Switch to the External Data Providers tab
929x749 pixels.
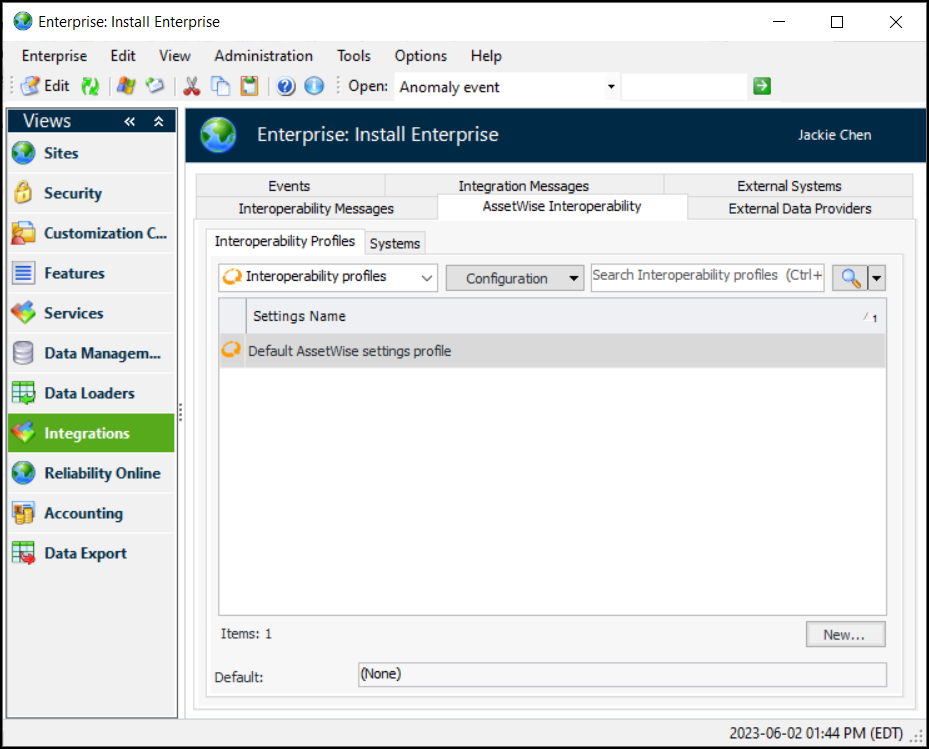800,208
